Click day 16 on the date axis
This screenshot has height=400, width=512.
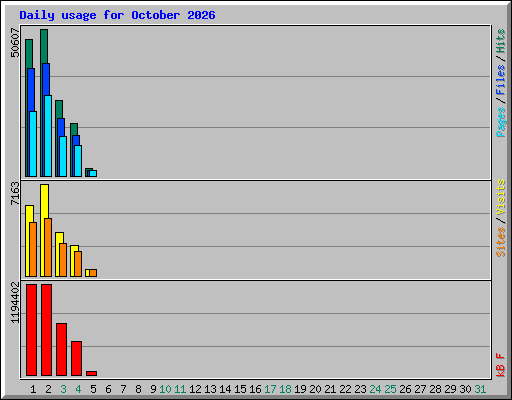click(255, 389)
